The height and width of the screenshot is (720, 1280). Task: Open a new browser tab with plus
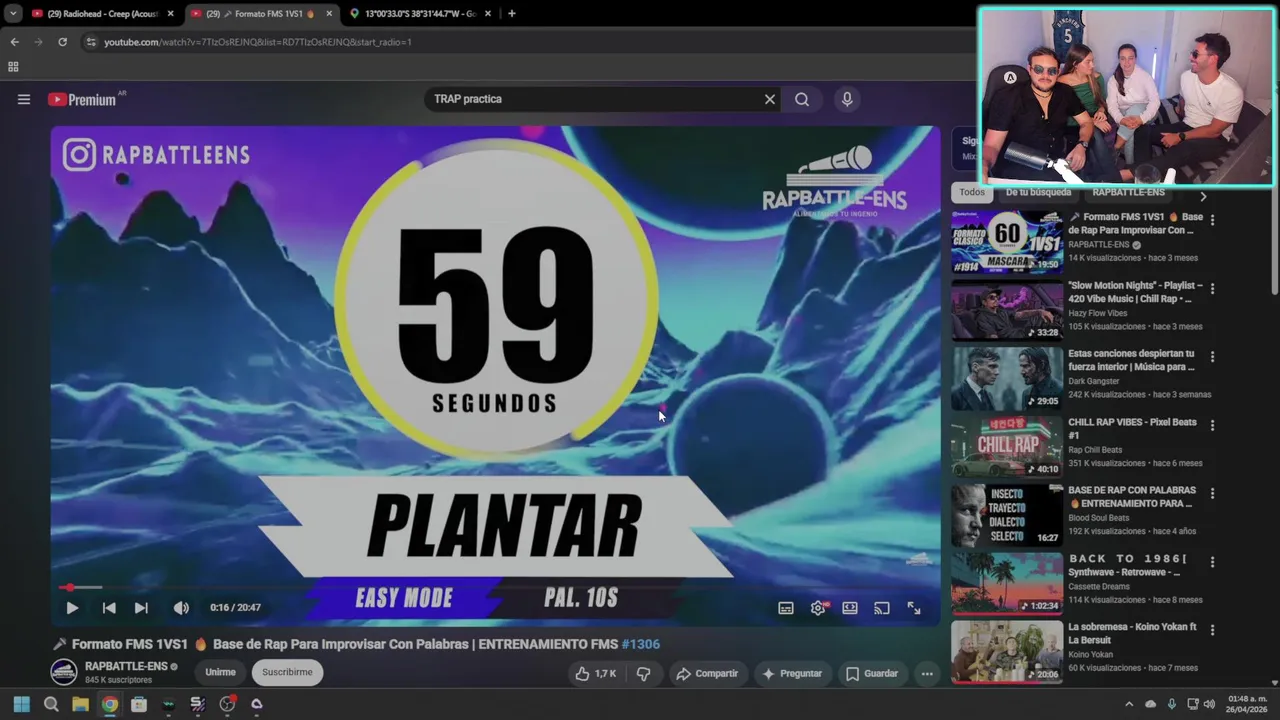pos(512,14)
